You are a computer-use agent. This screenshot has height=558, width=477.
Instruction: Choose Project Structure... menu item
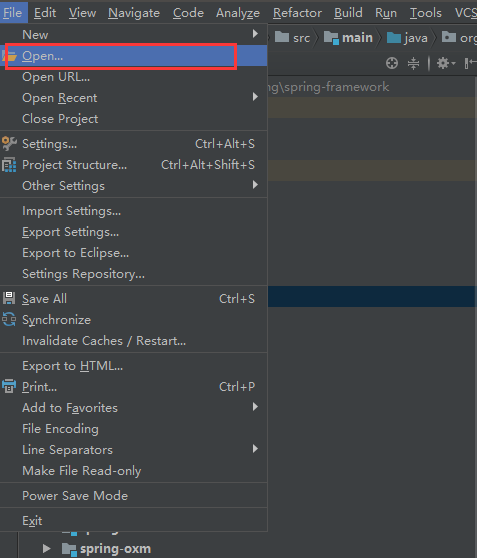point(133,165)
